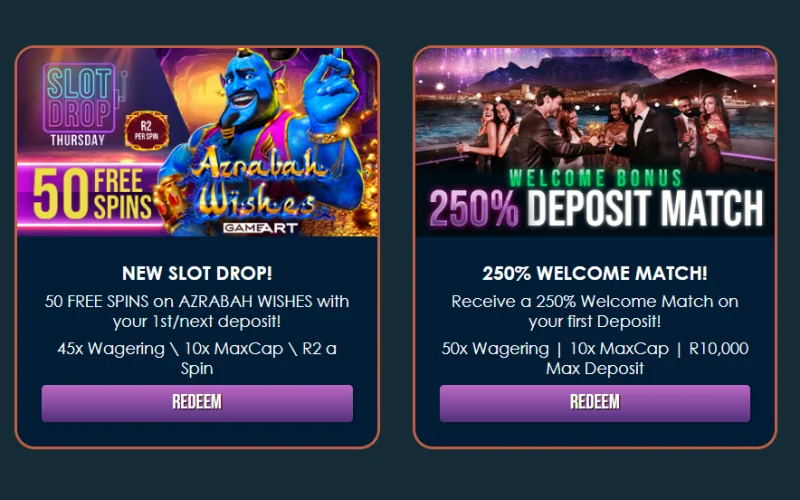Click the R2 per spin badge
This screenshot has height=500, width=800.
146,130
